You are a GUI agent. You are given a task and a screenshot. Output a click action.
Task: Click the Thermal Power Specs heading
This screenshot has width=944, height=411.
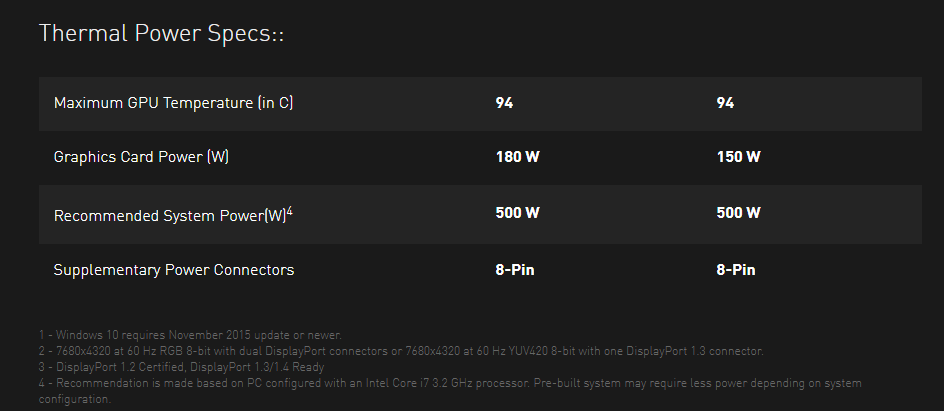(161, 33)
